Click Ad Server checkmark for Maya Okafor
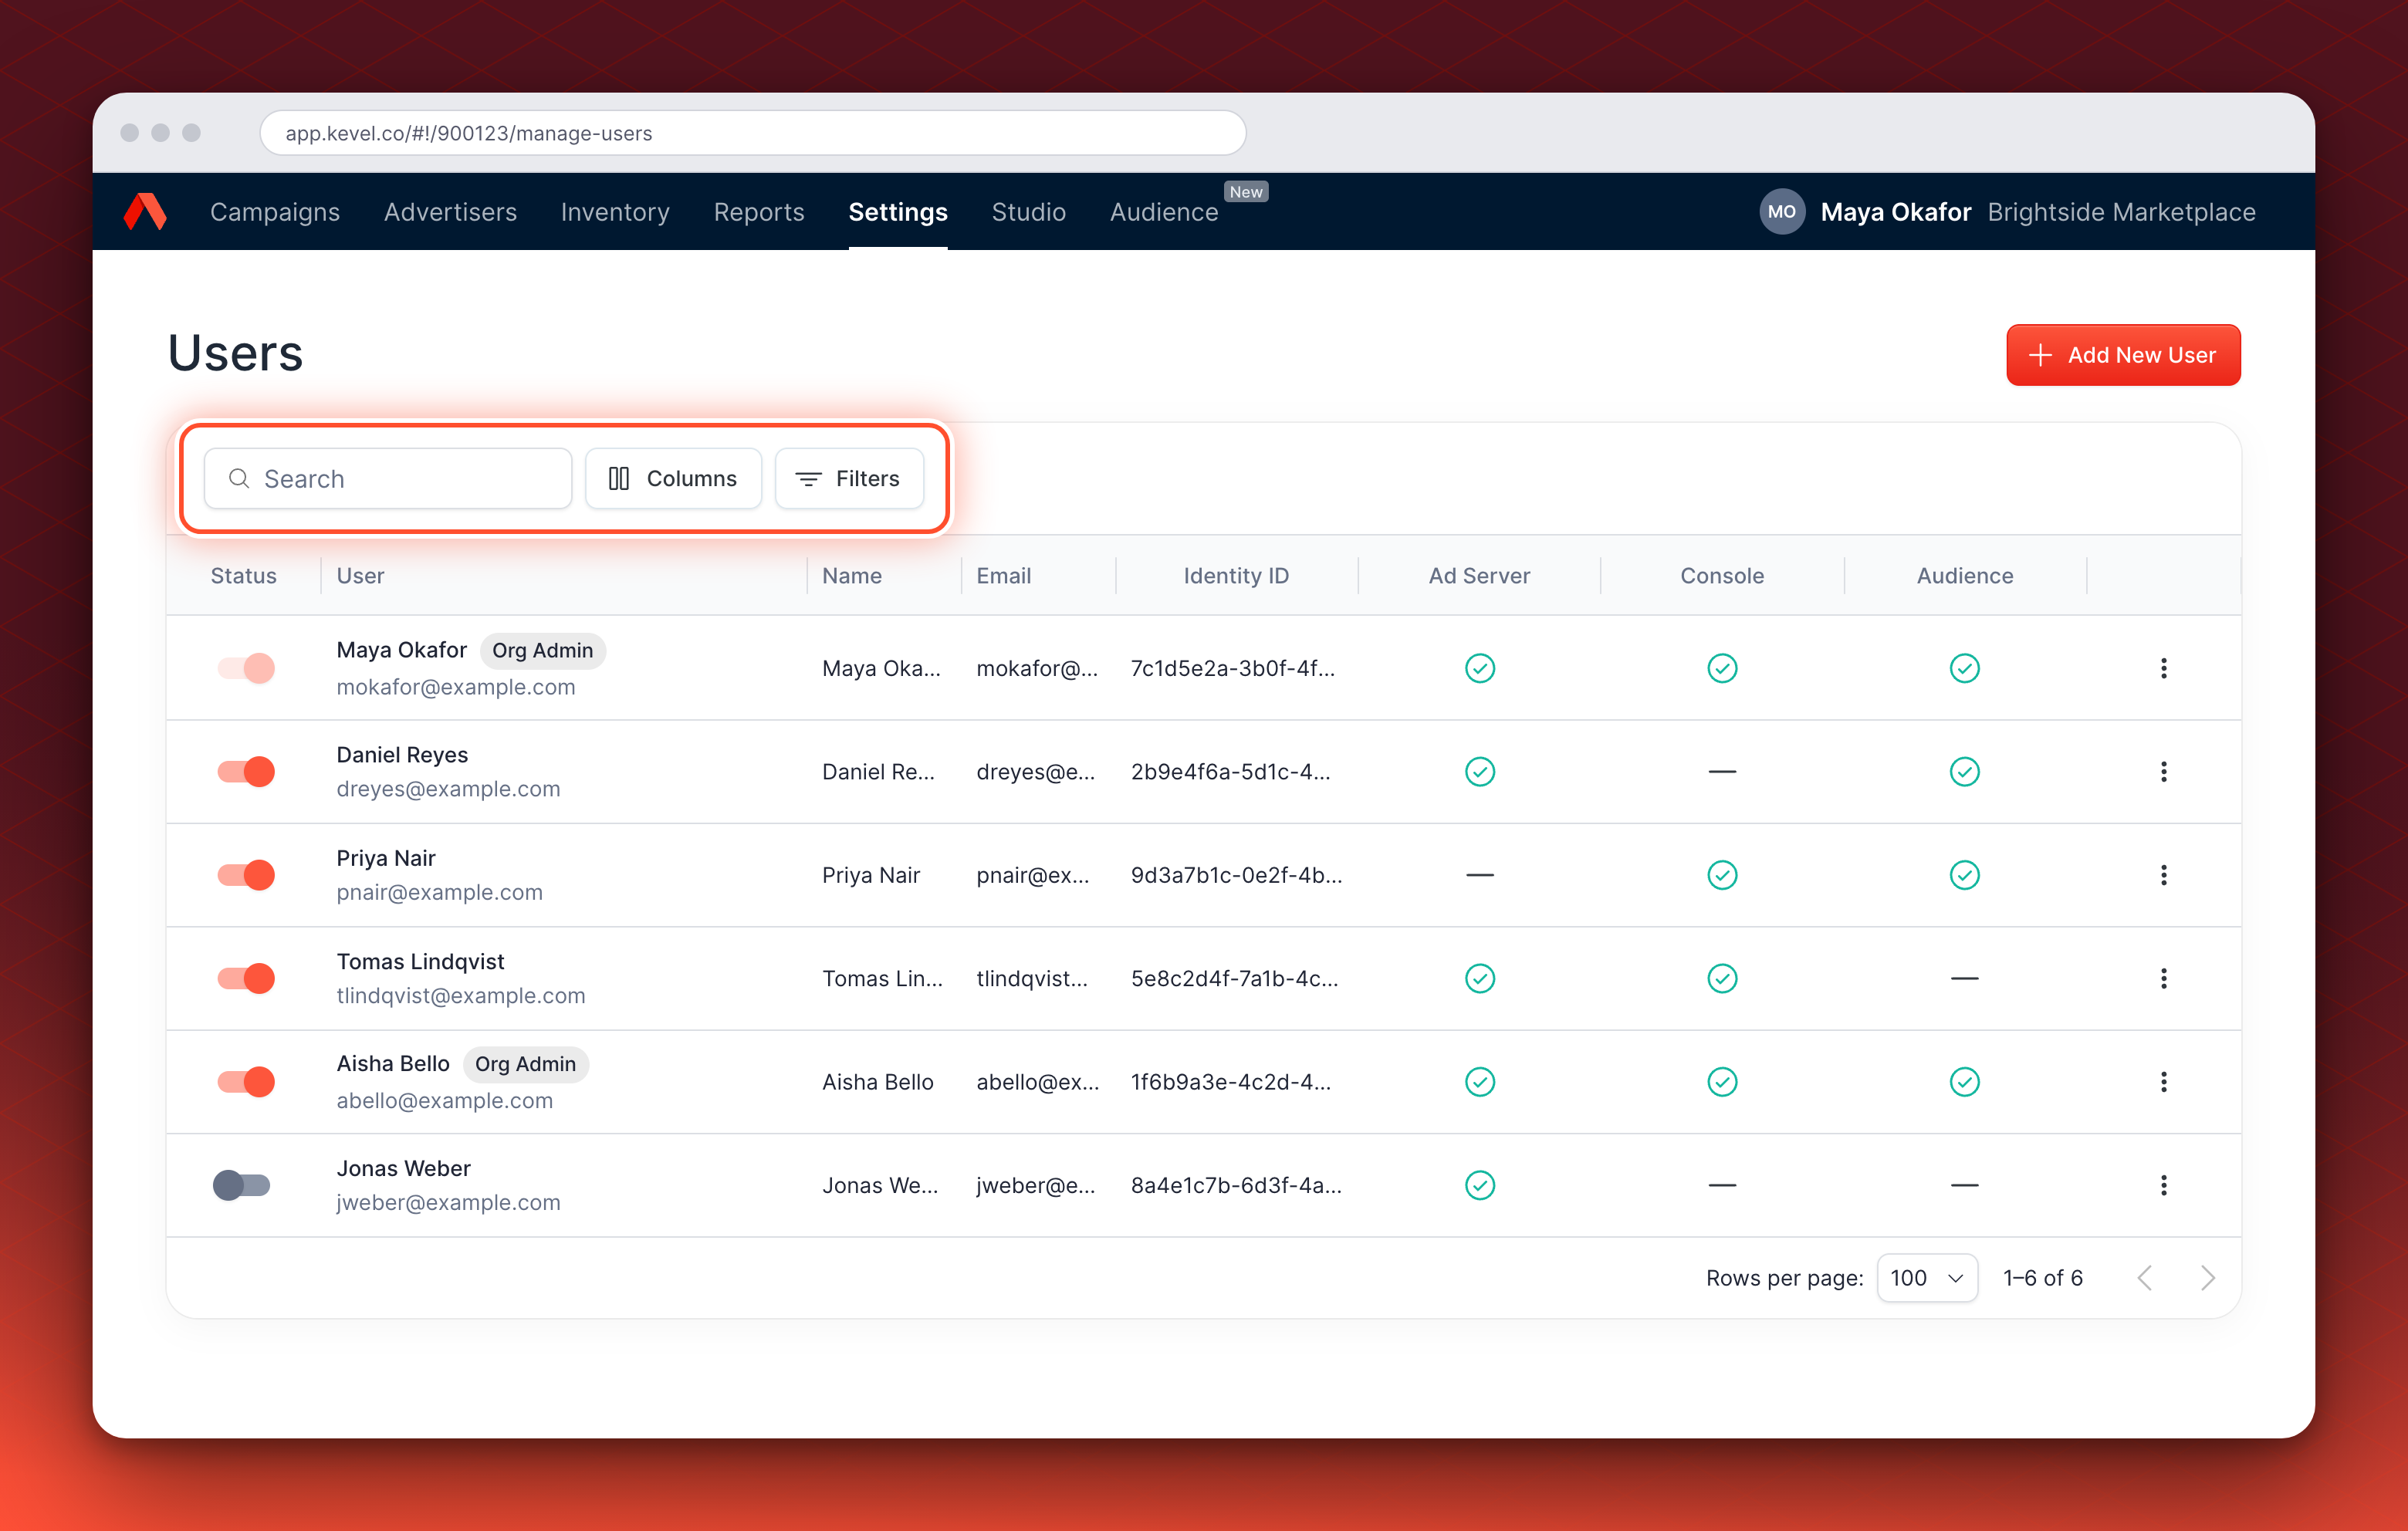 (1479, 668)
